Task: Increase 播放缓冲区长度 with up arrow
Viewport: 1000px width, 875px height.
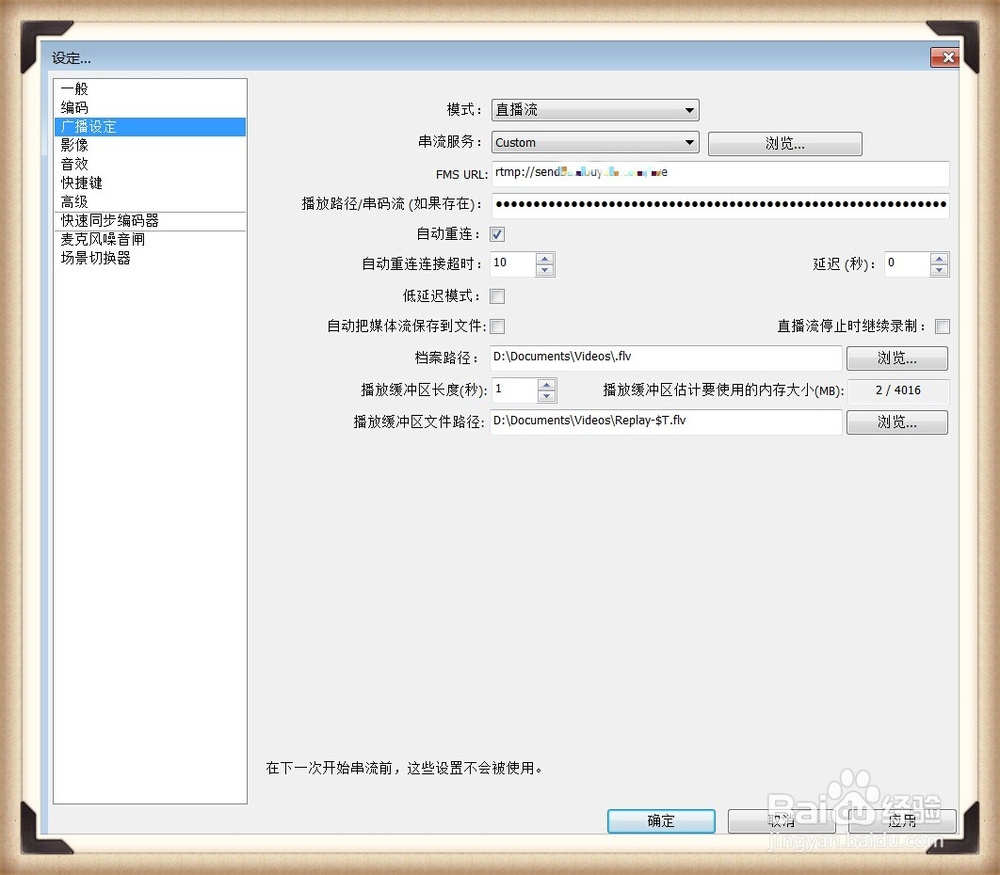Action: click(546, 385)
